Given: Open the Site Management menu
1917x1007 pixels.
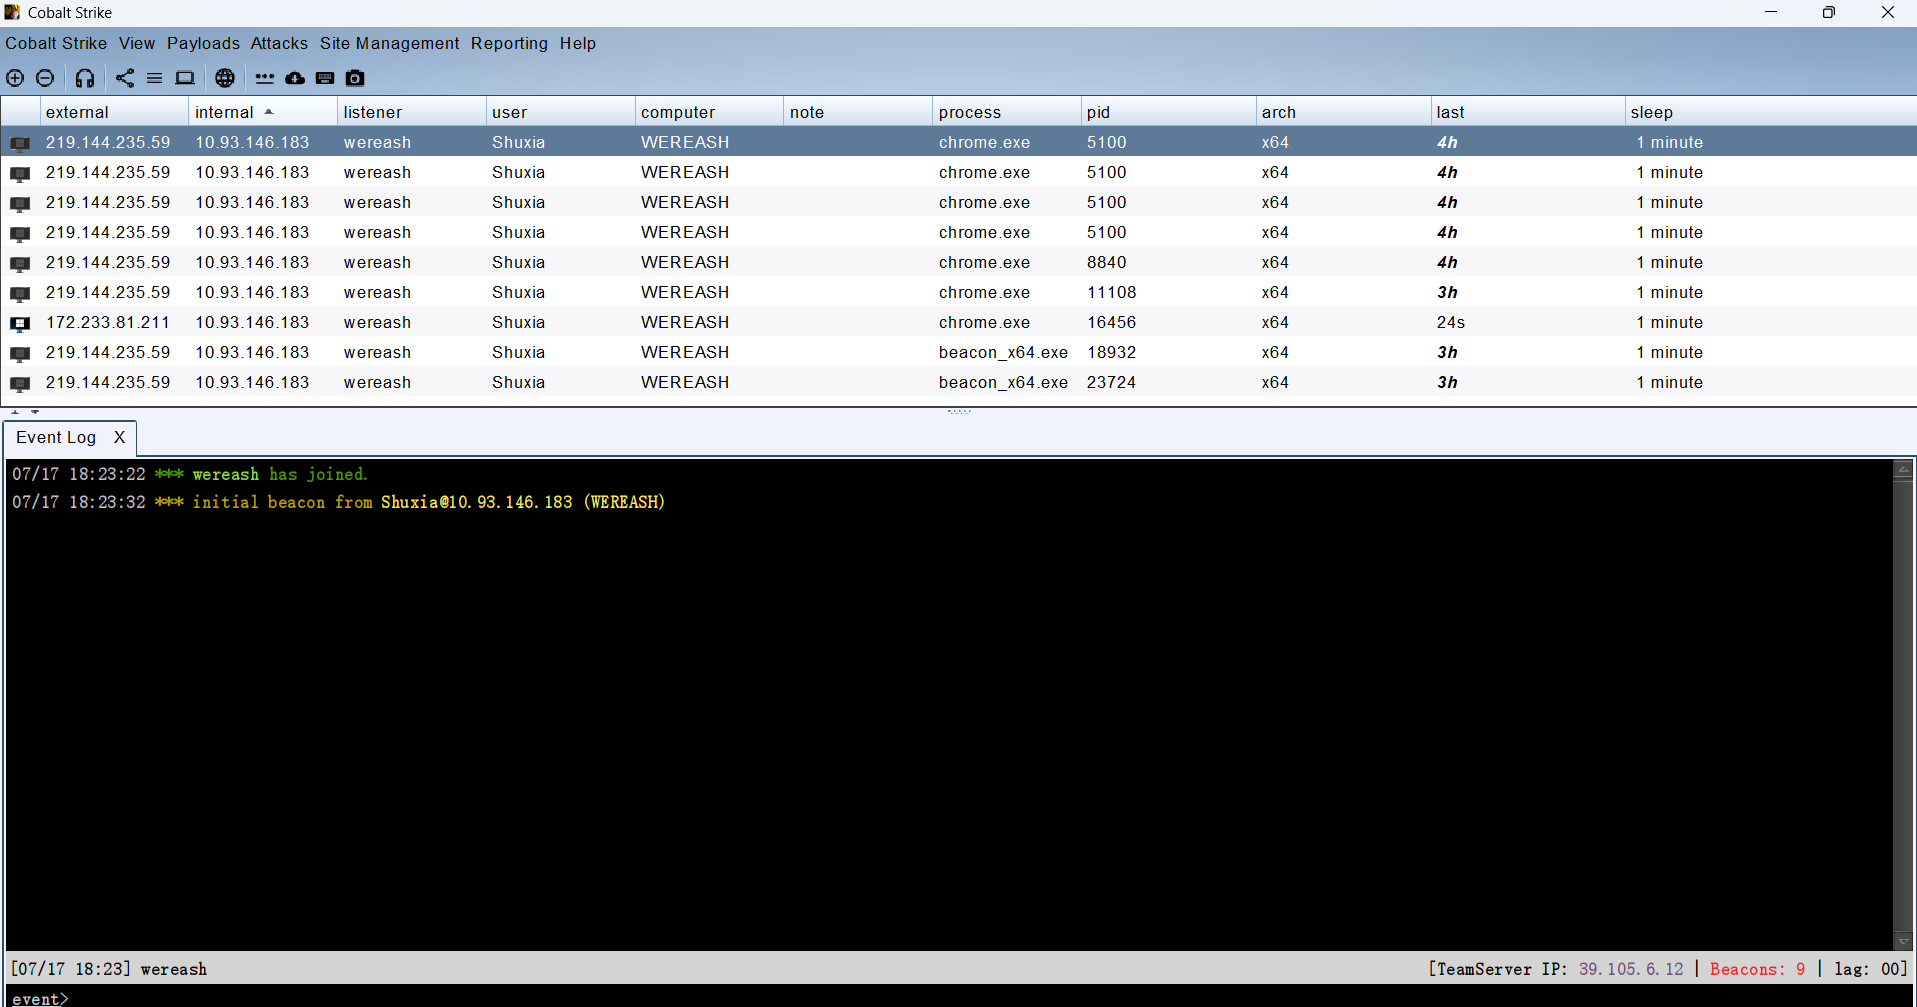Looking at the screenshot, I should [390, 43].
